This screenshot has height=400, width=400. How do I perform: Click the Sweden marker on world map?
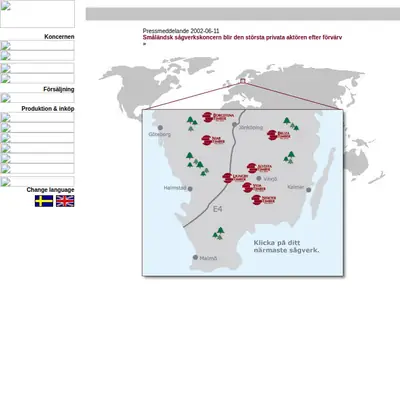[x=243, y=81]
